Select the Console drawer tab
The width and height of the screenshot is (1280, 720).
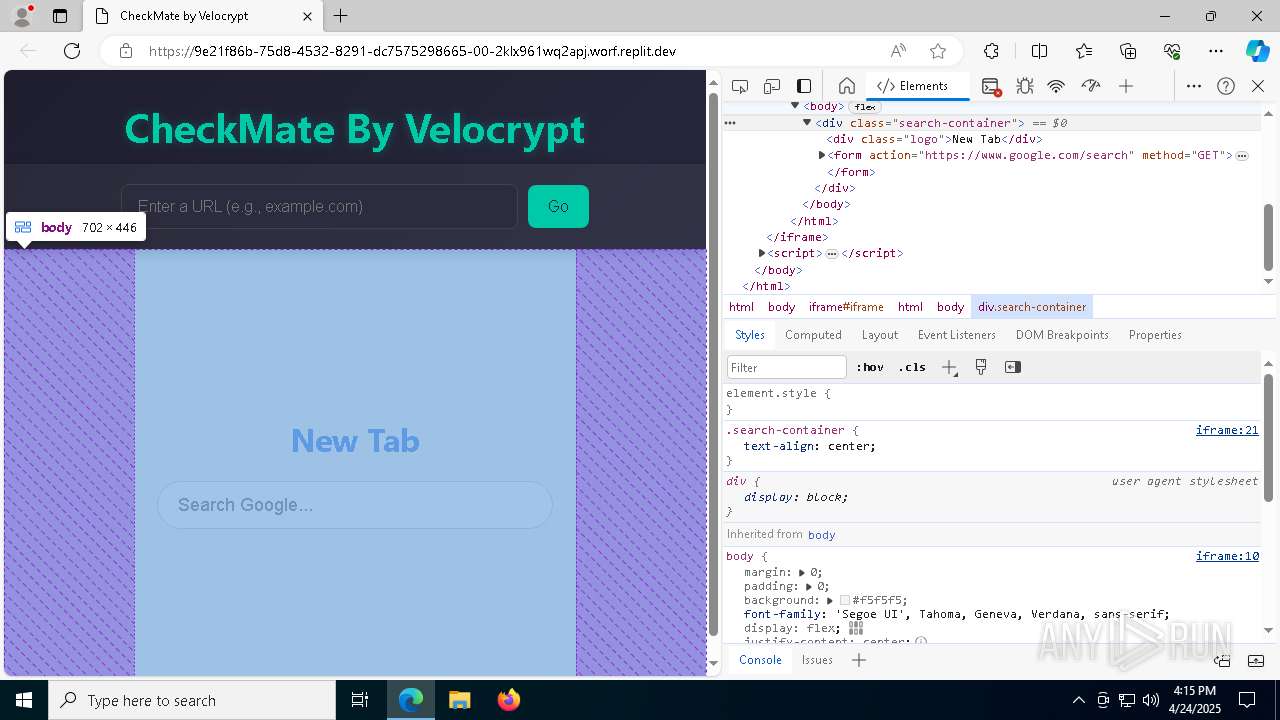[760, 660]
